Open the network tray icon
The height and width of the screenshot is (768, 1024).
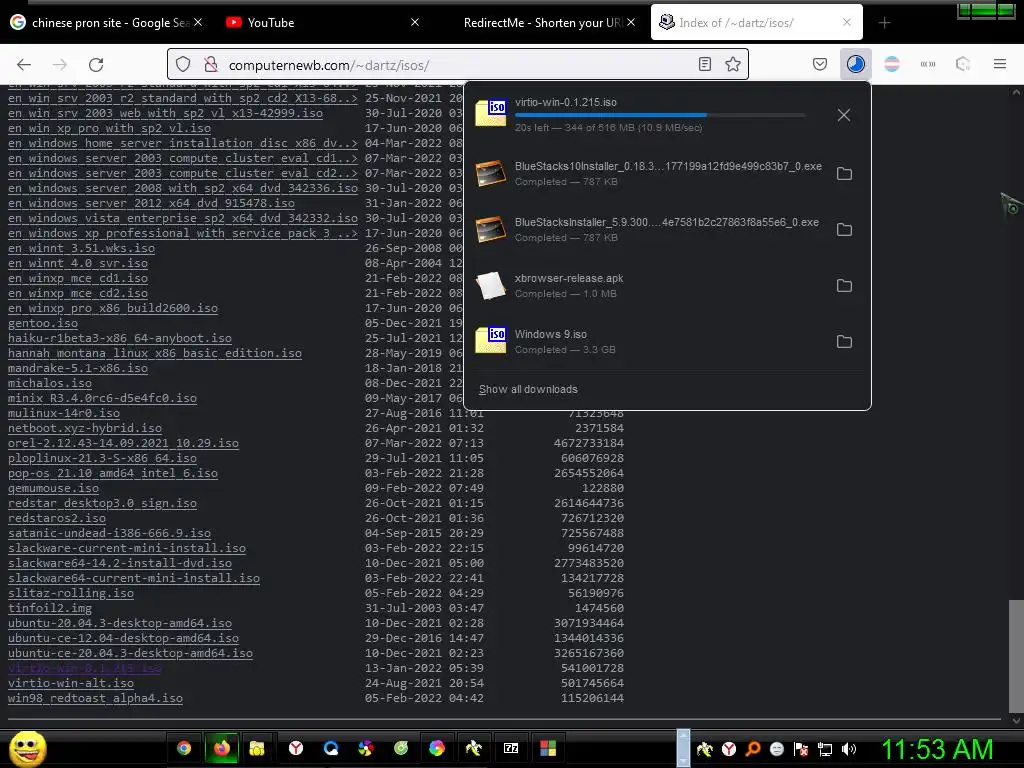825,749
